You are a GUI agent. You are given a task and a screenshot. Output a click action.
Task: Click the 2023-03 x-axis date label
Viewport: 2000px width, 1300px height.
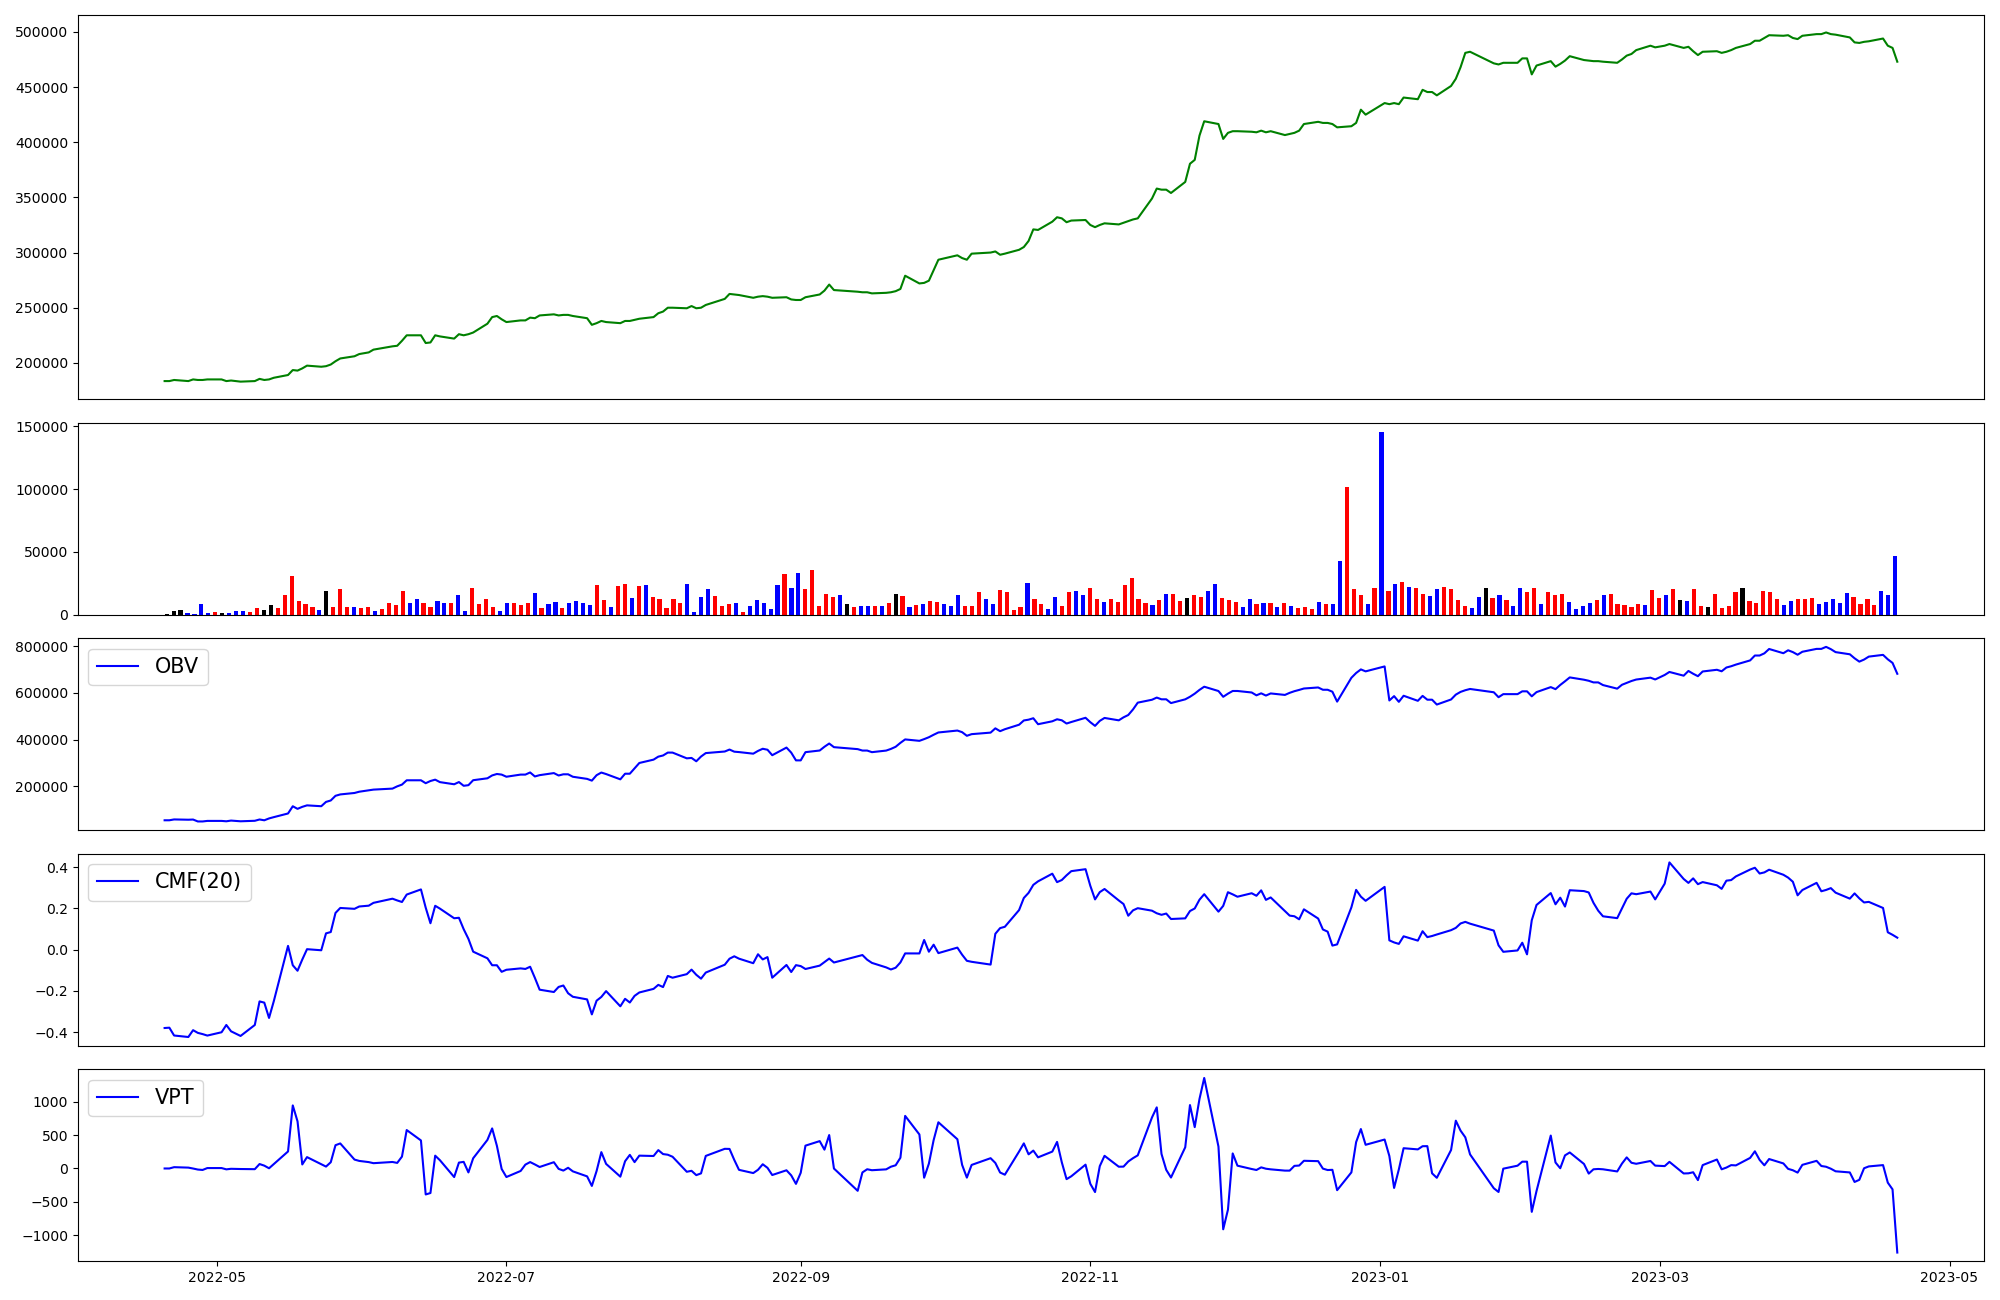coord(1660,1277)
